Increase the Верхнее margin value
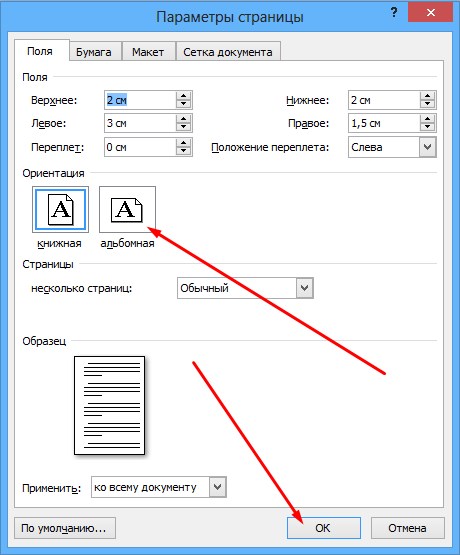Screen dimensions: 460x555 tap(184, 96)
